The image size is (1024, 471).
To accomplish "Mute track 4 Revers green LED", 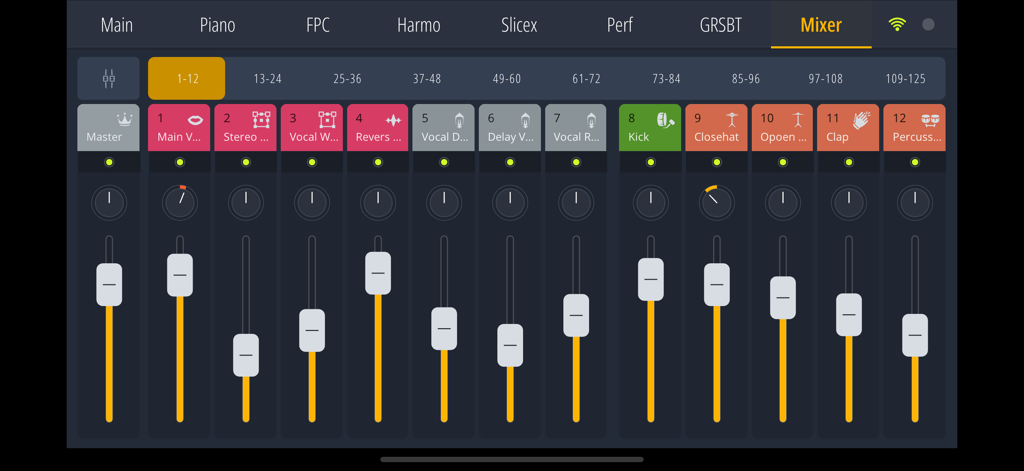I will [377, 162].
